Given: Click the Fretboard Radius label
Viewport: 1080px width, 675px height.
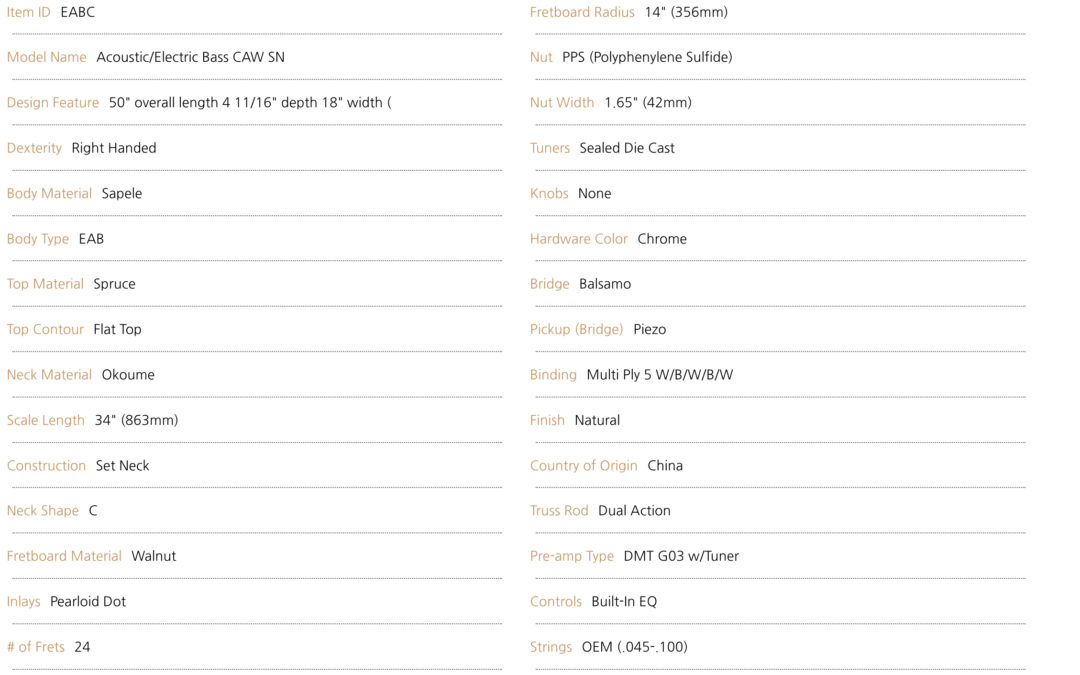Looking at the screenshot, I should [582, 12].
